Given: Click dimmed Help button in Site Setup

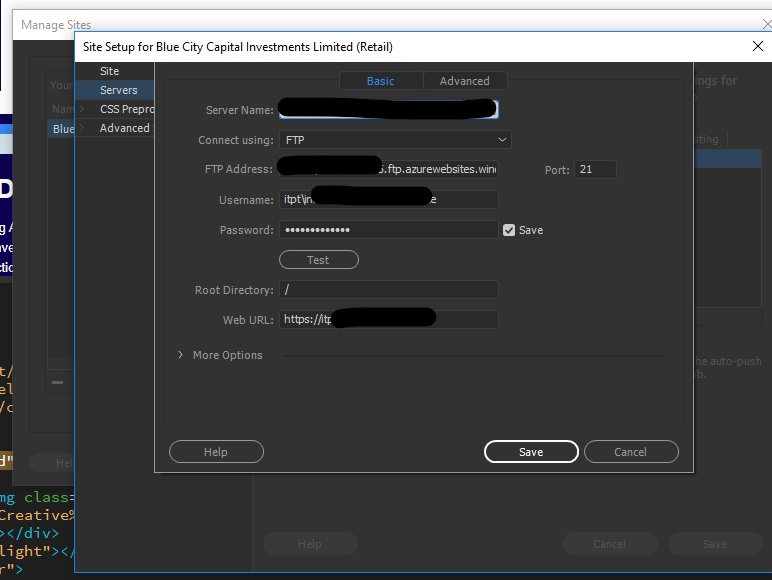Looking at the screenshot, I should click(x=310, y=544).
